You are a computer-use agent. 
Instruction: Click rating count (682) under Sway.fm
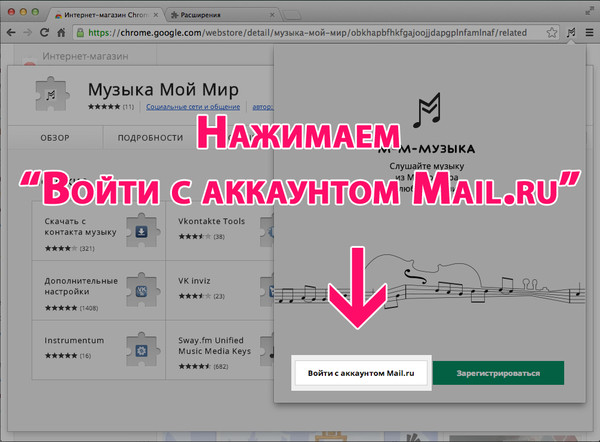(221, 367)
